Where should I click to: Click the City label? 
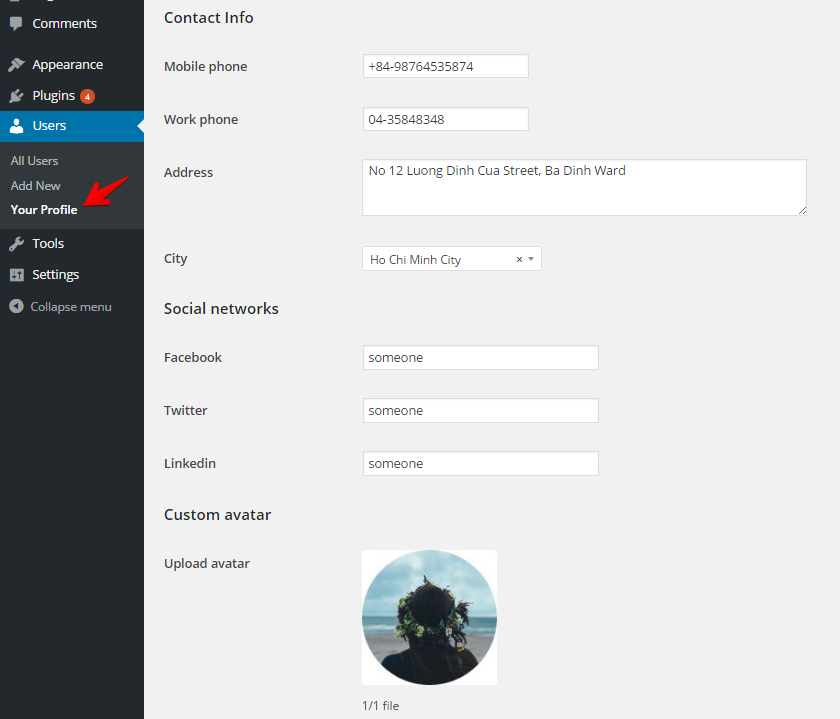pos(175,259)
